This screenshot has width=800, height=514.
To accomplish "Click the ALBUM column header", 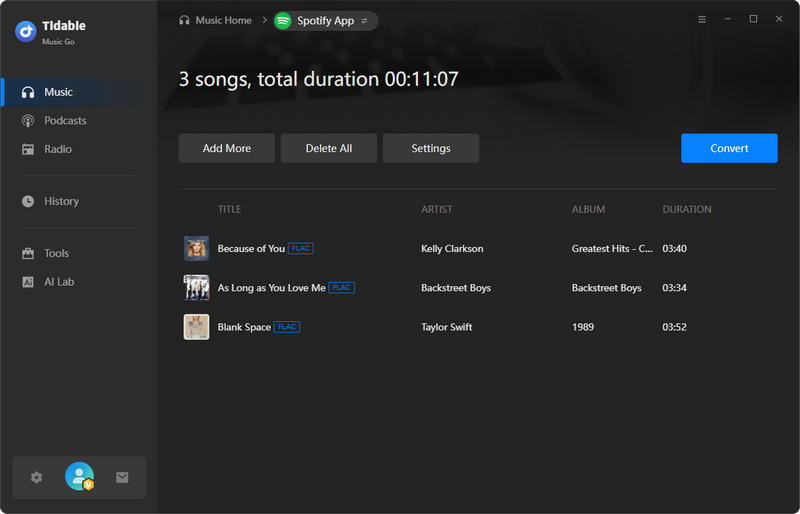I will [x=588, y=209].
